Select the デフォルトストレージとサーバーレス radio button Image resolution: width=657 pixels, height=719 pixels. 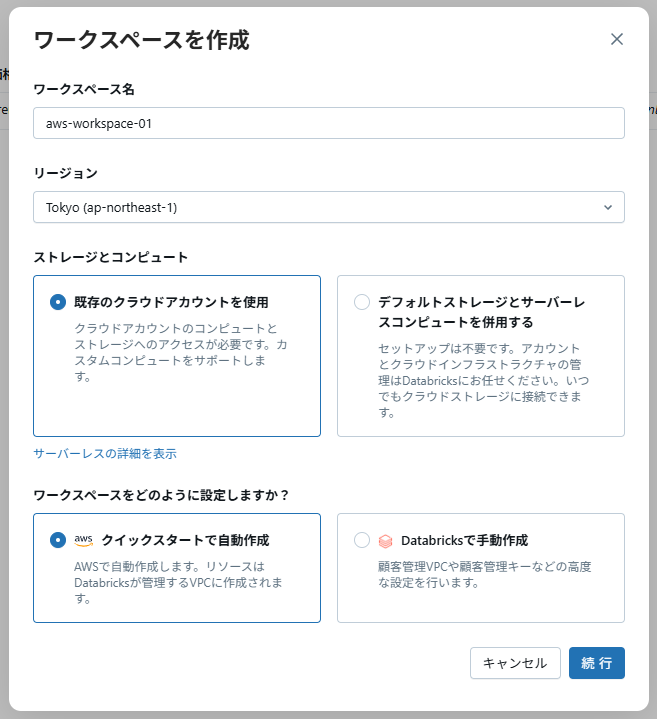[362, 302]
